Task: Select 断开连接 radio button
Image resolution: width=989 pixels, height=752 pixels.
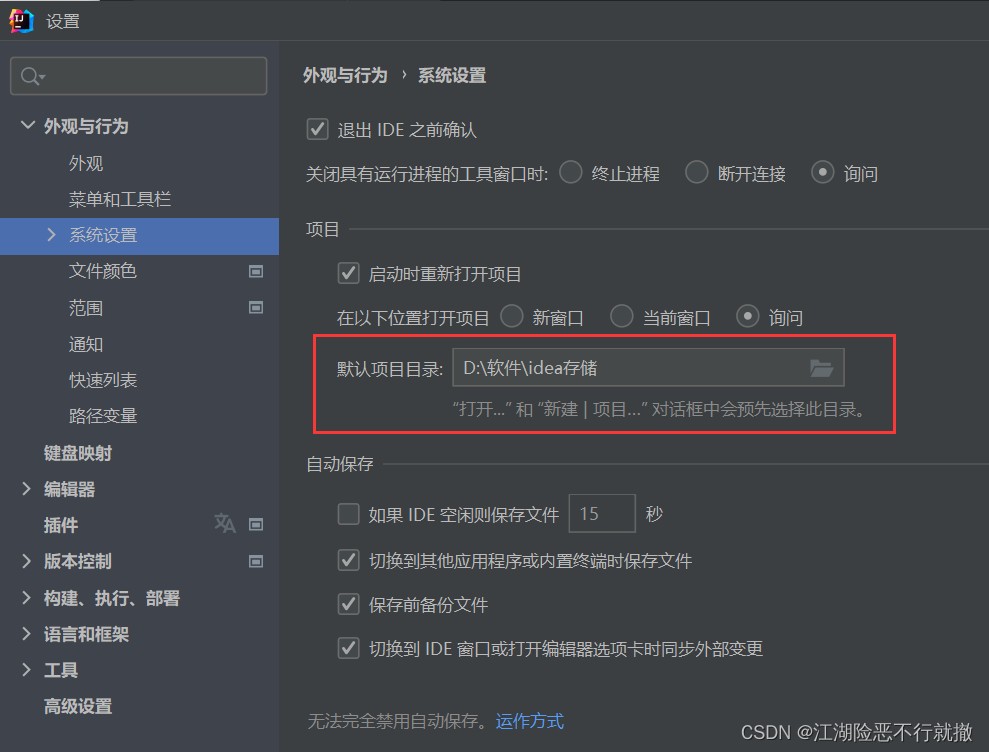Action: [x=696, y=172]
